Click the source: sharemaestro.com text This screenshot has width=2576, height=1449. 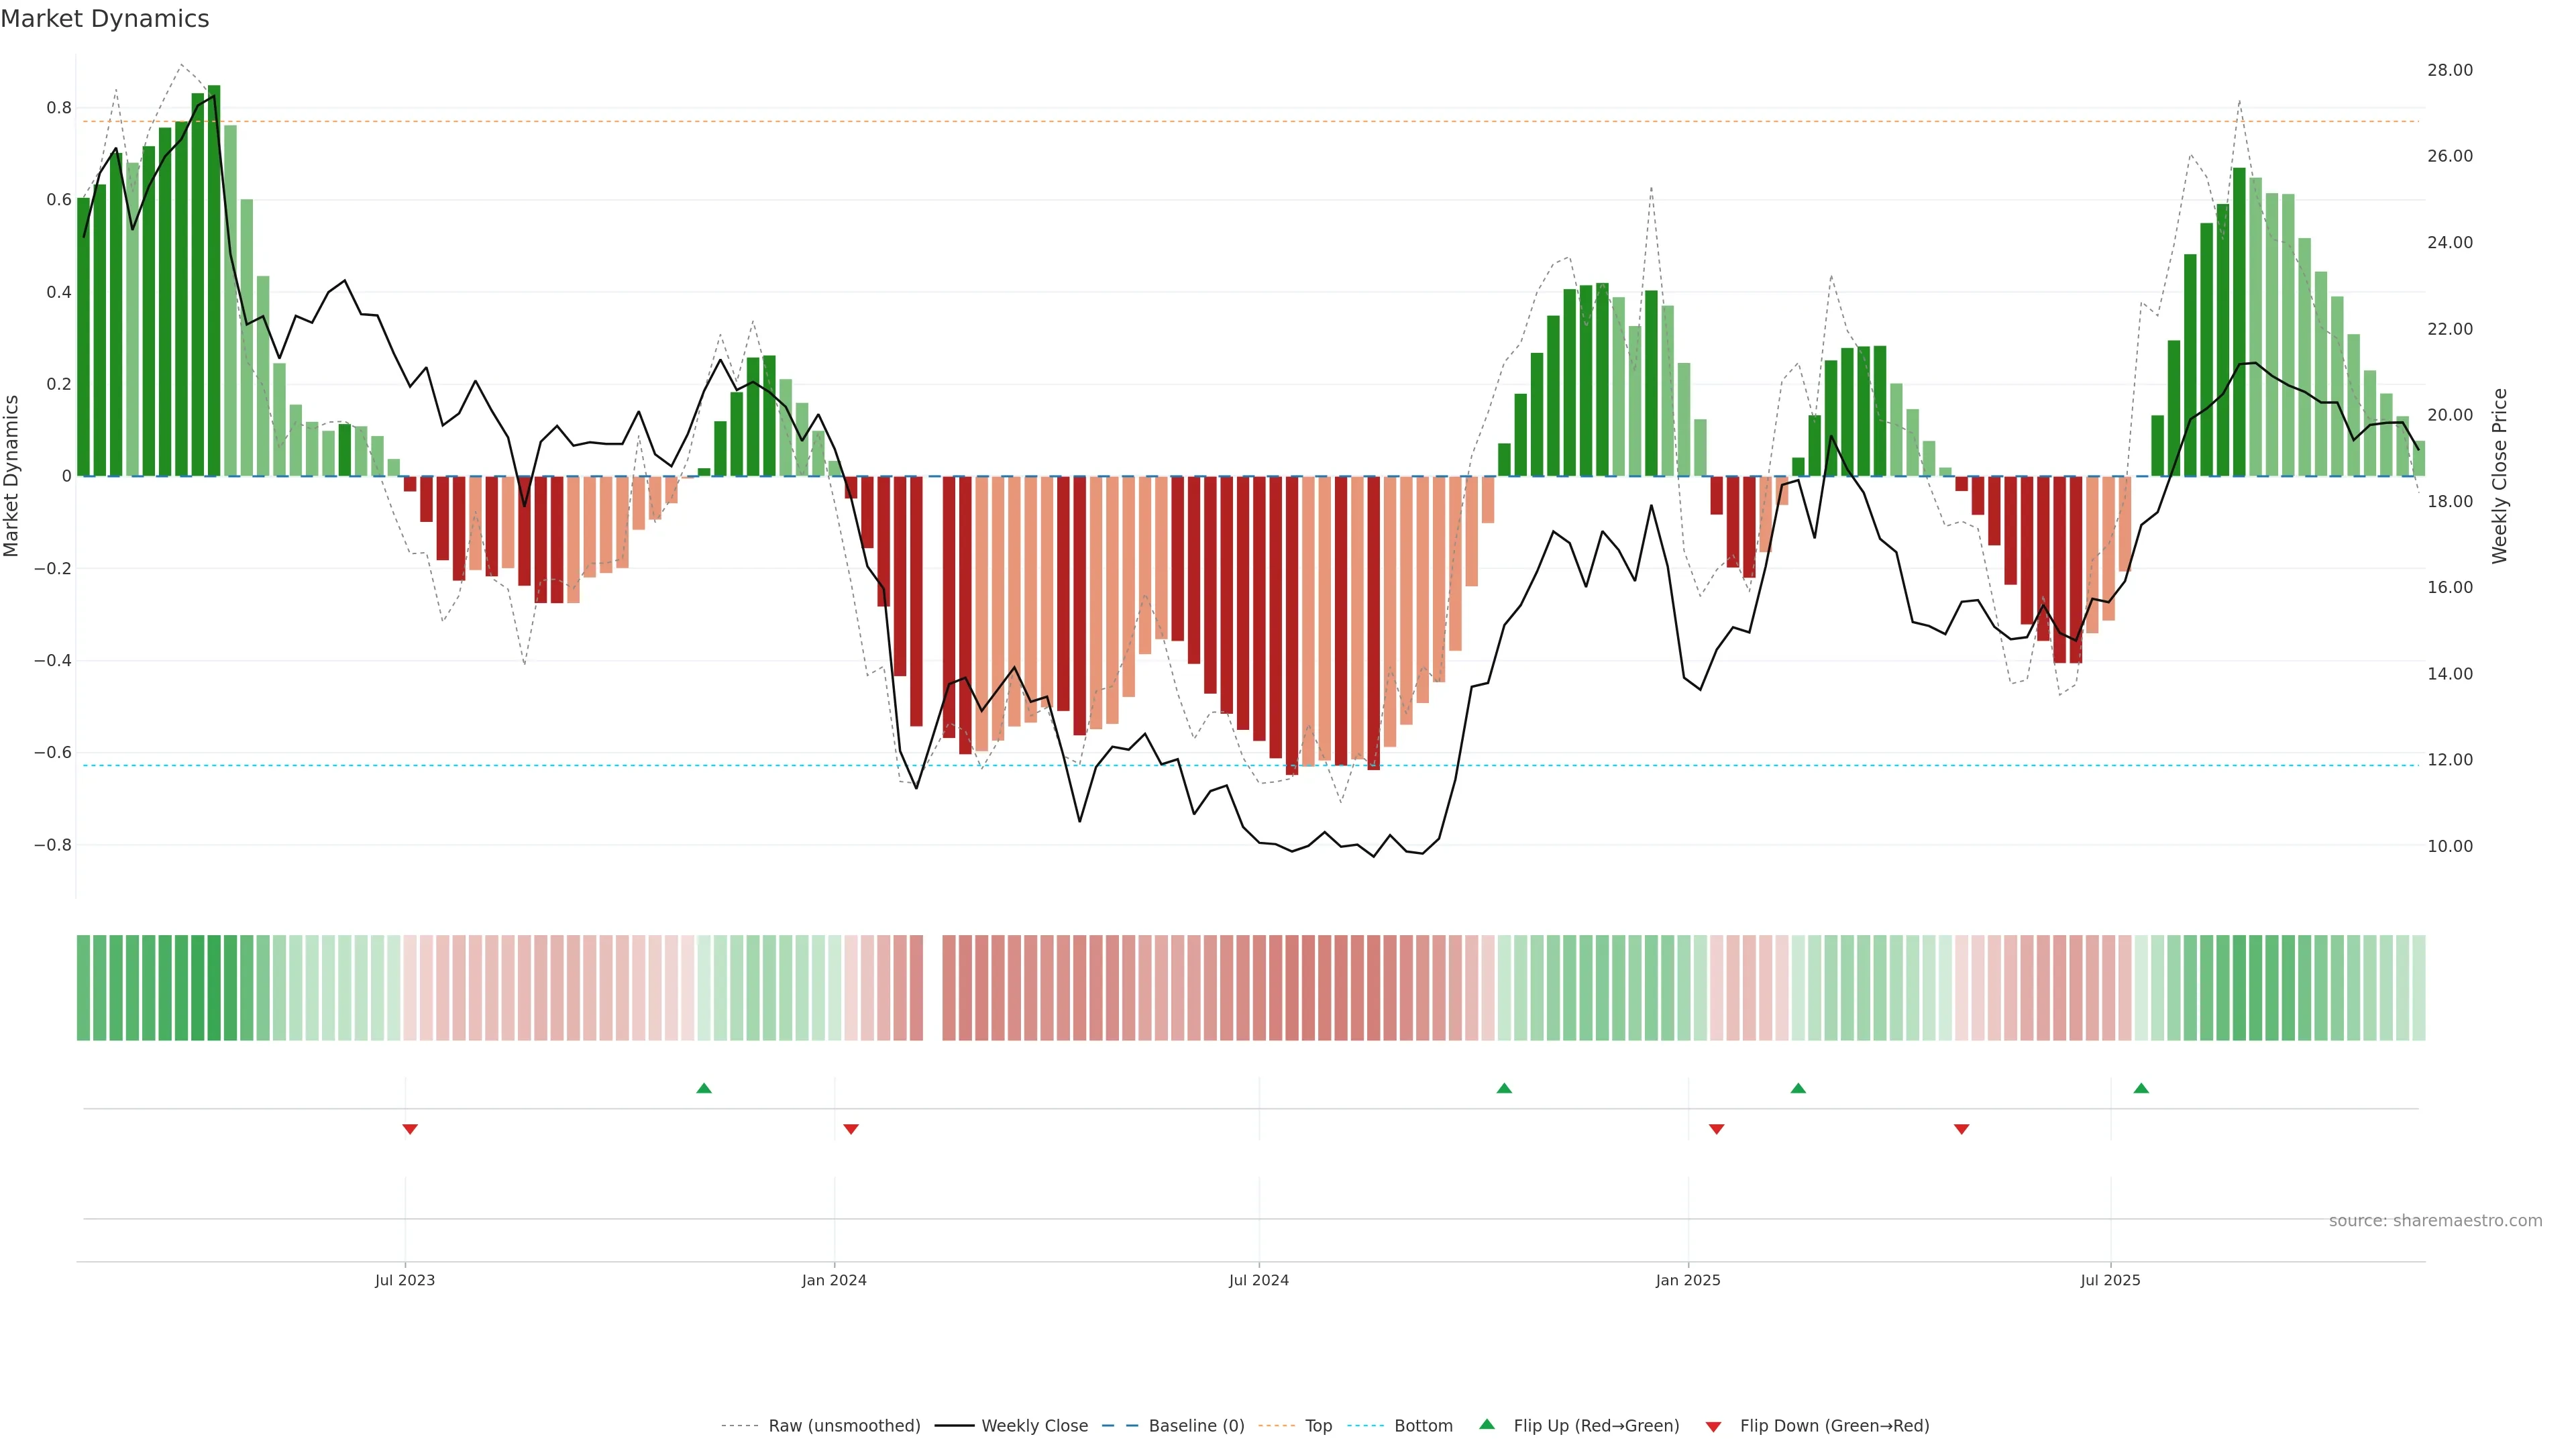pyautogui.click(x=2435, y=1221)
